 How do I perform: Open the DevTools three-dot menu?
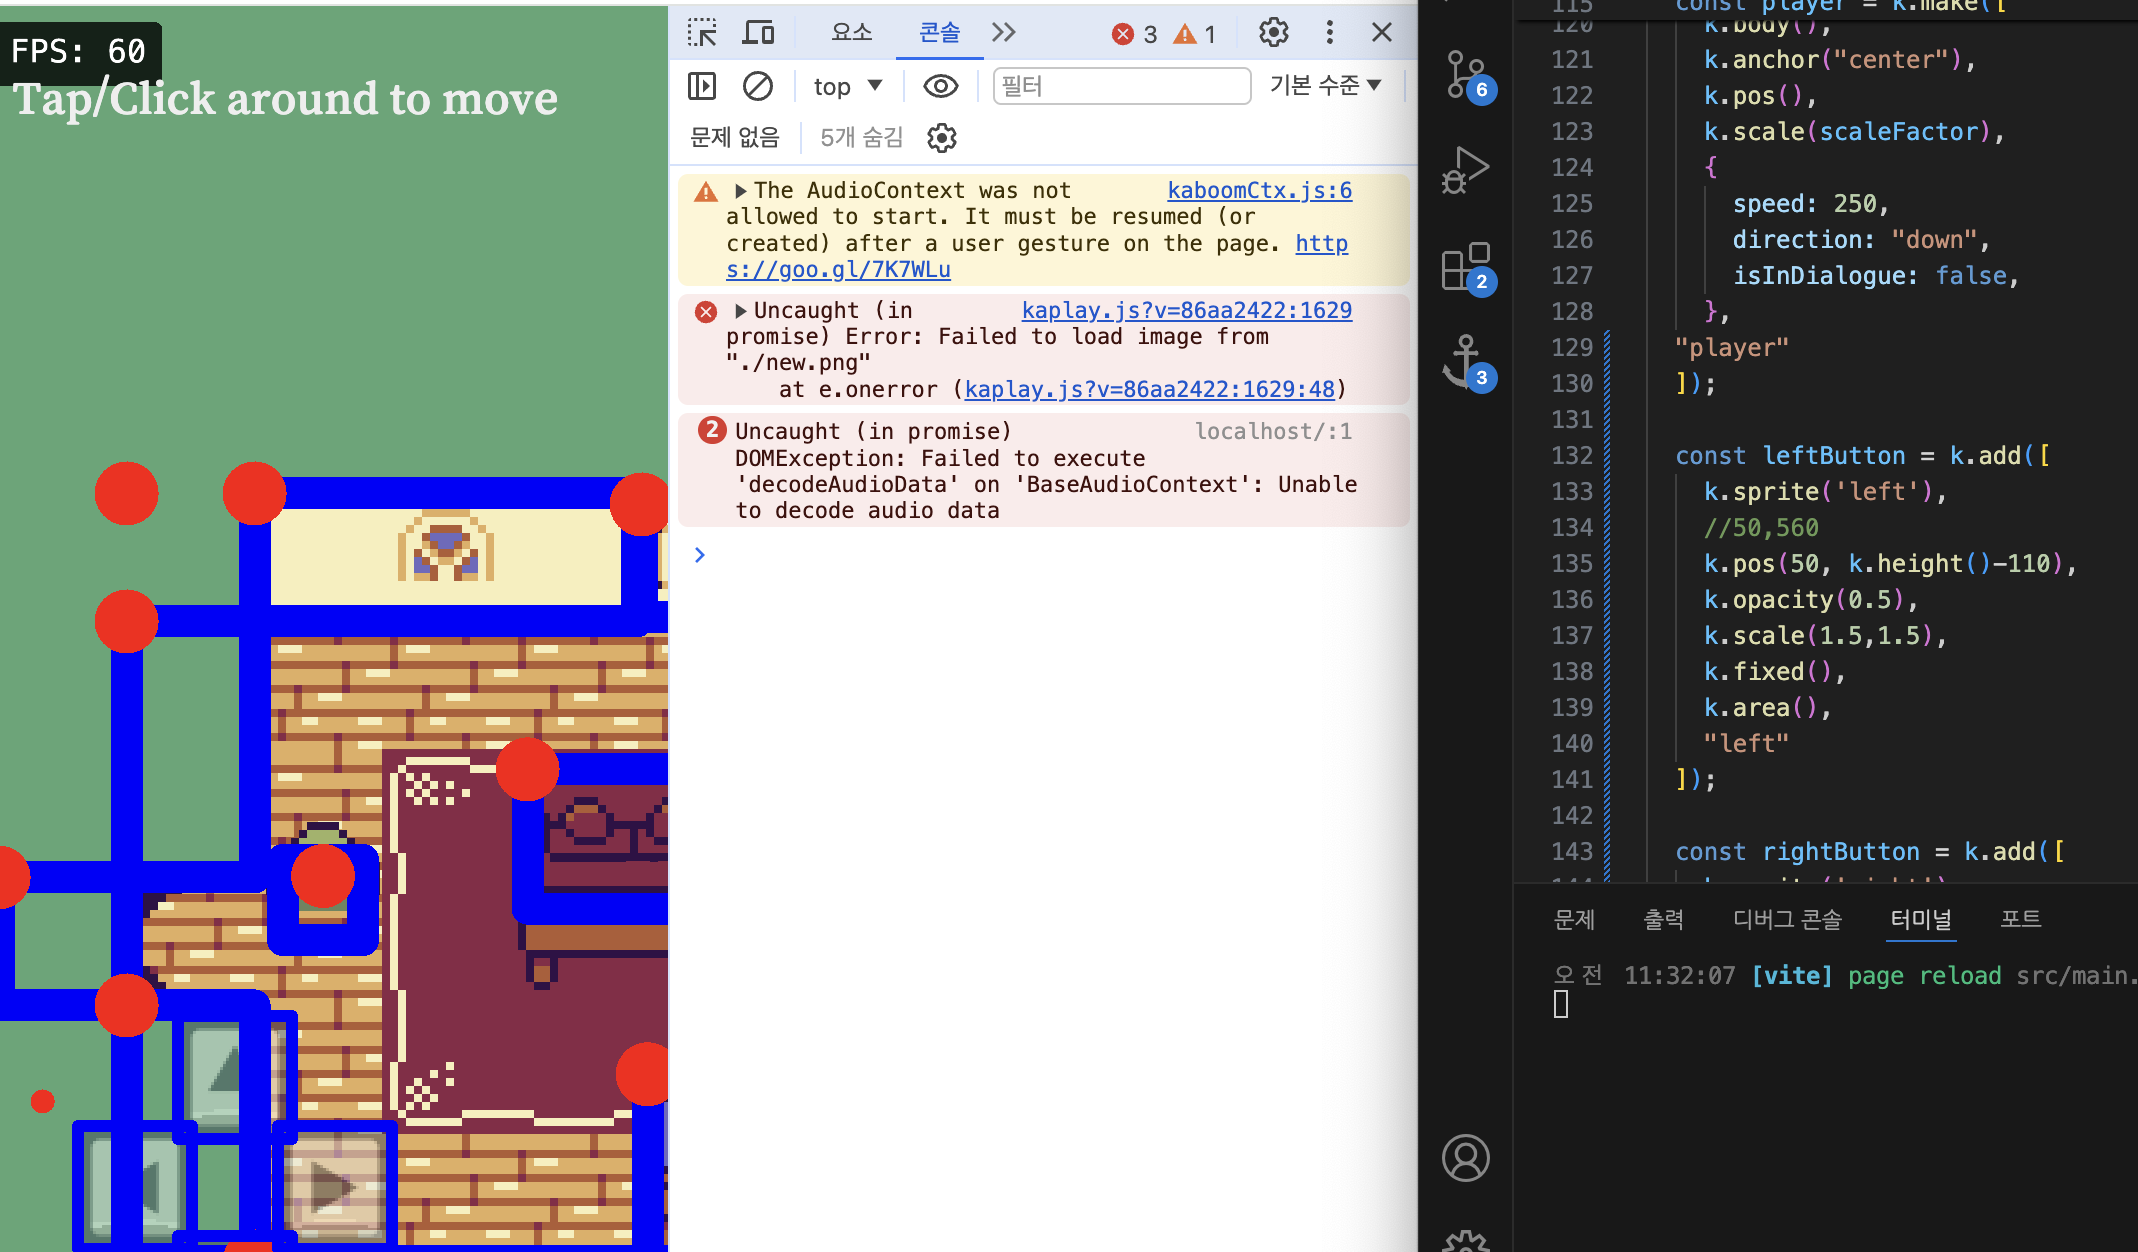click(x=1329, y=33)
